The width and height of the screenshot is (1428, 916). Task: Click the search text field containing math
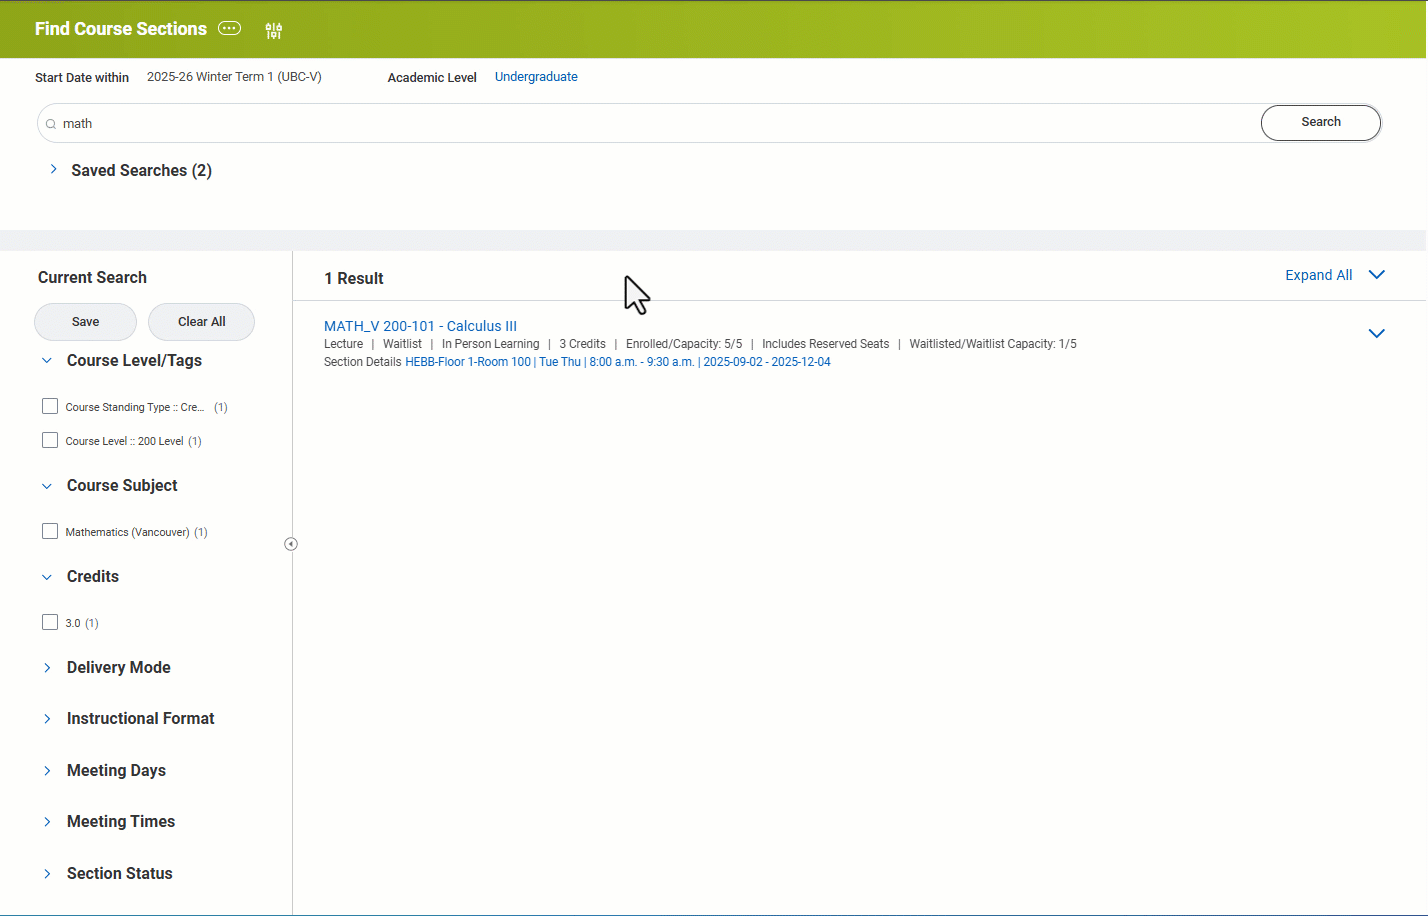[650, 124]
